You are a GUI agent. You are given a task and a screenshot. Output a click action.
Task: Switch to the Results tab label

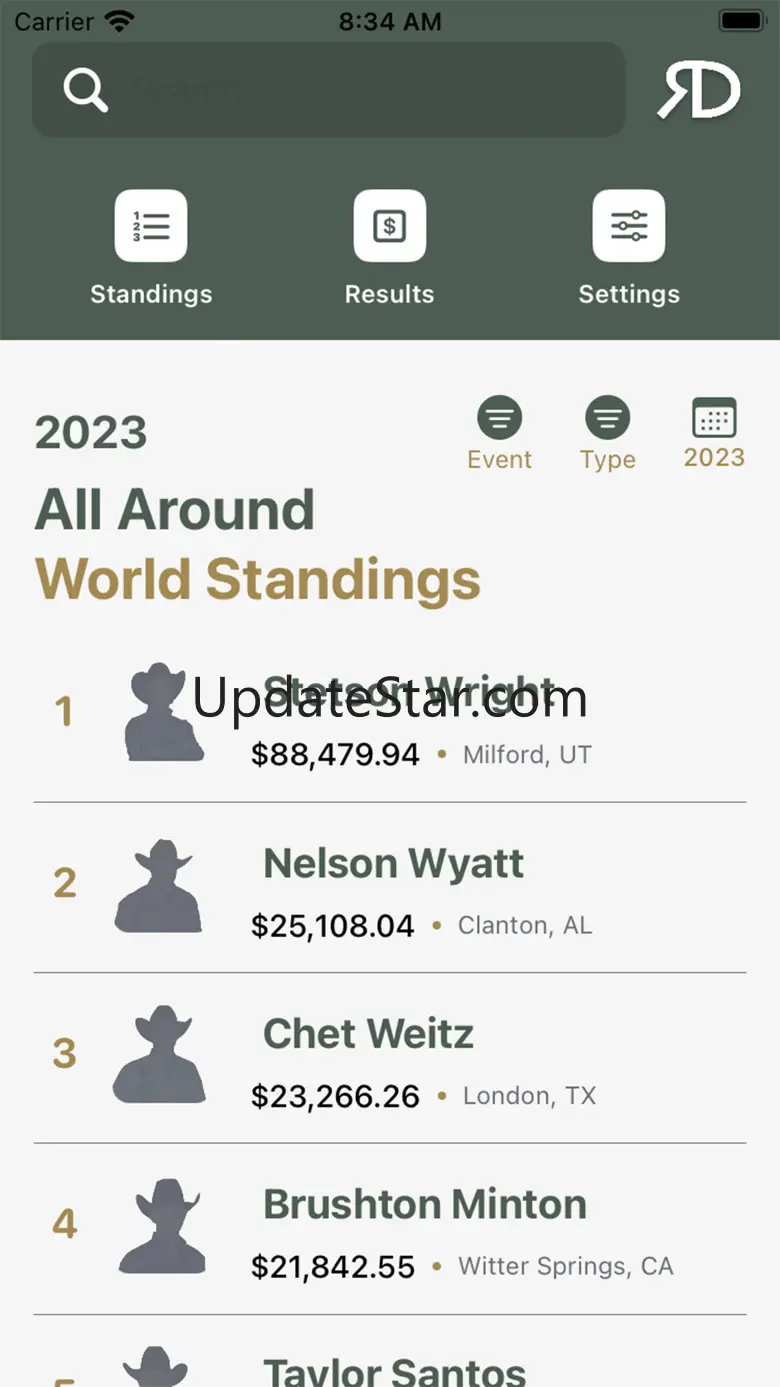pyautogui.click(x=390, y=294)
